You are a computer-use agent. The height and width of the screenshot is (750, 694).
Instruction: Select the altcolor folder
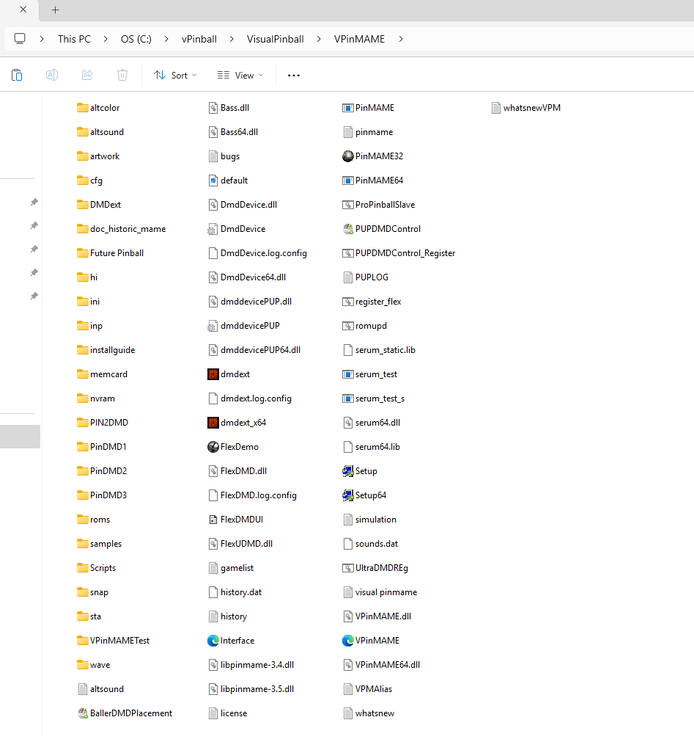click(x=98, y=108)
